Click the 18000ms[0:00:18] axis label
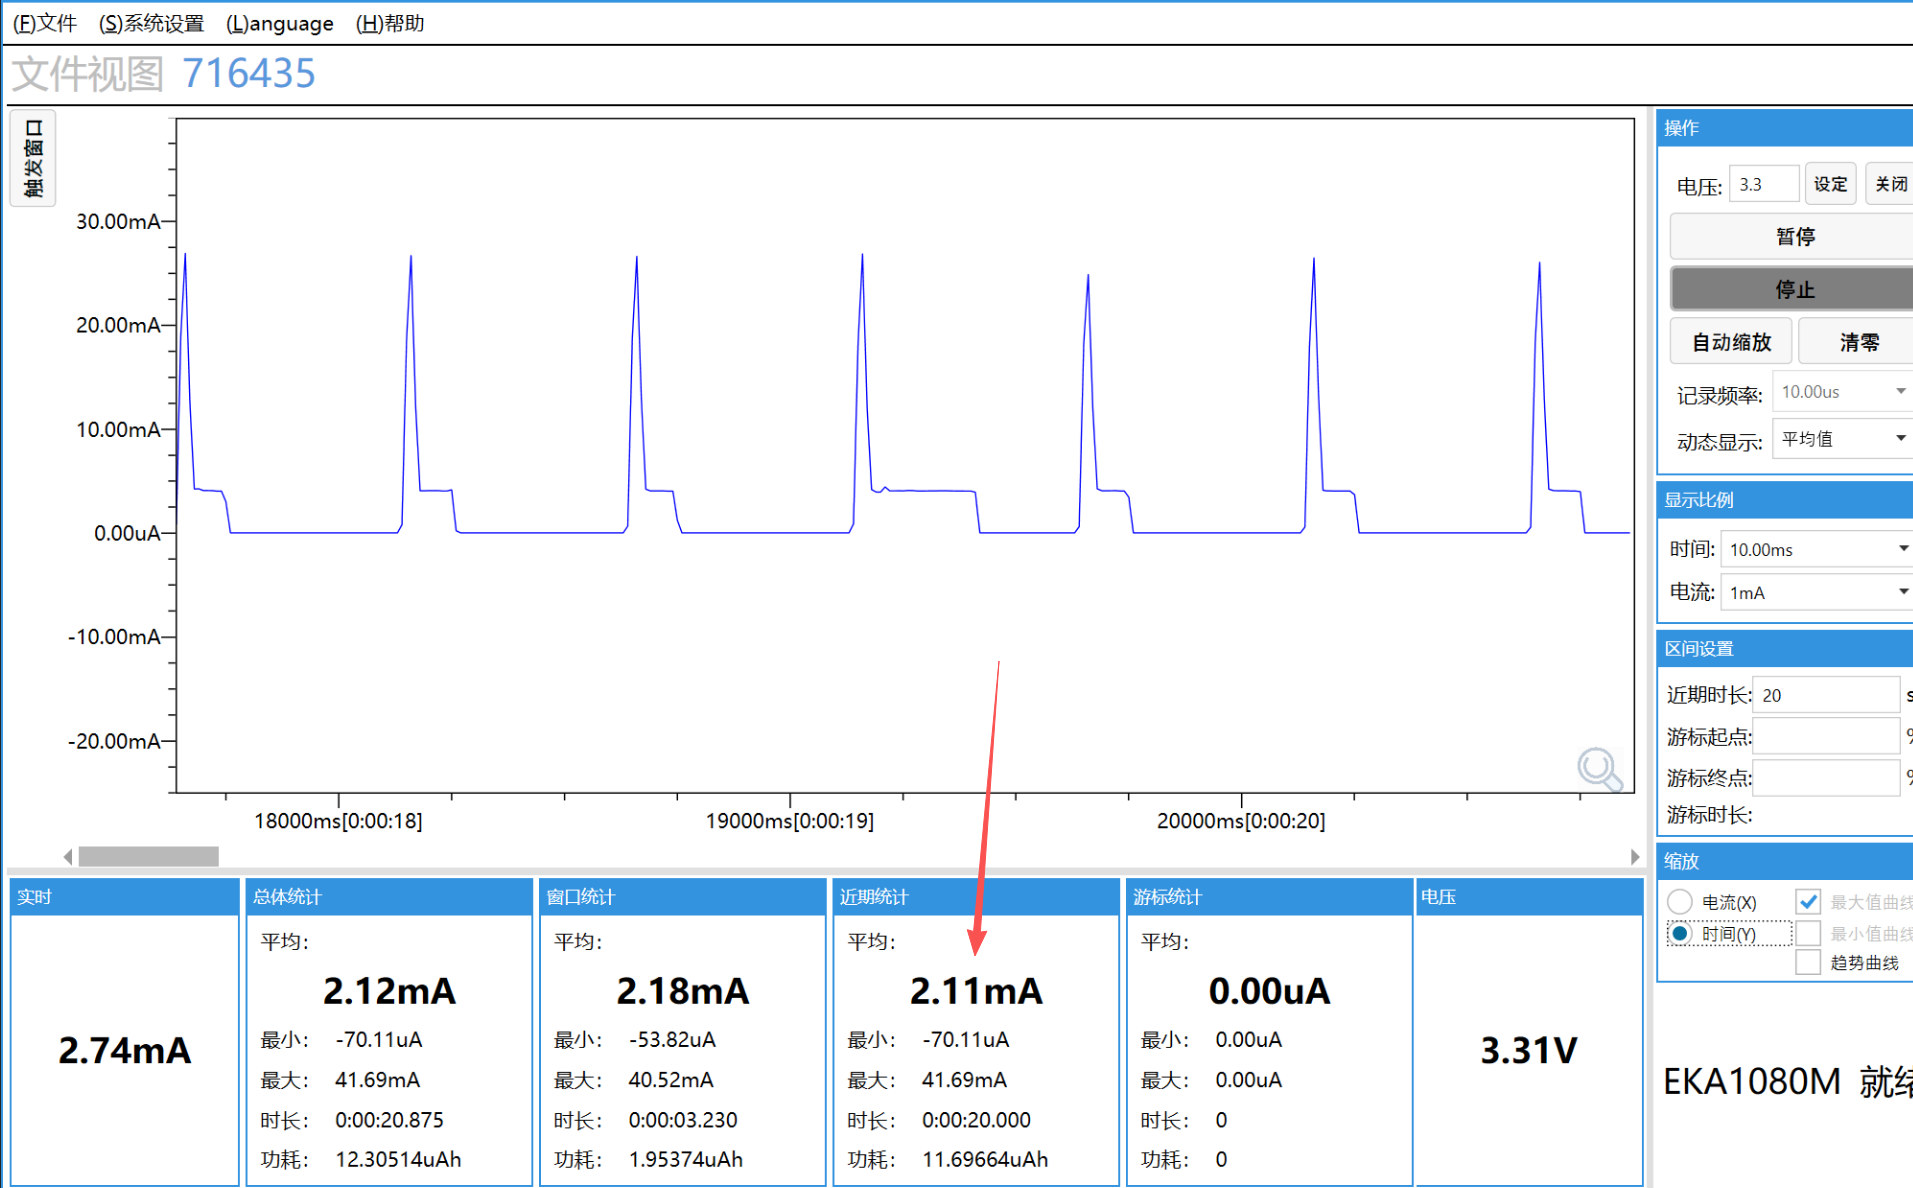Image resolution: width=1913 pixels, height=1188 pixels. [338, 821]
